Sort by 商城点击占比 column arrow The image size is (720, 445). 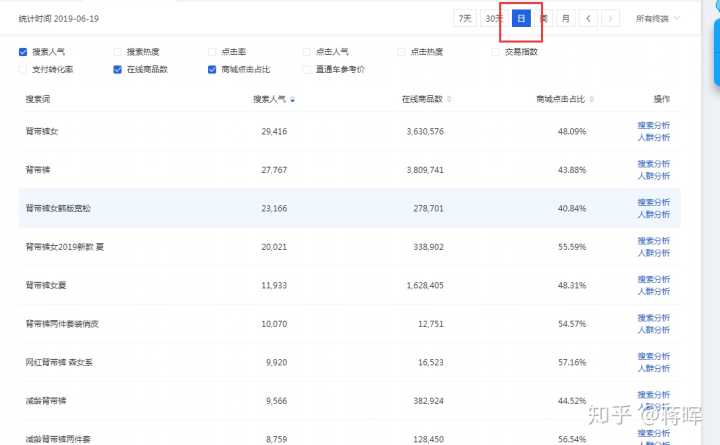(591, 99)
